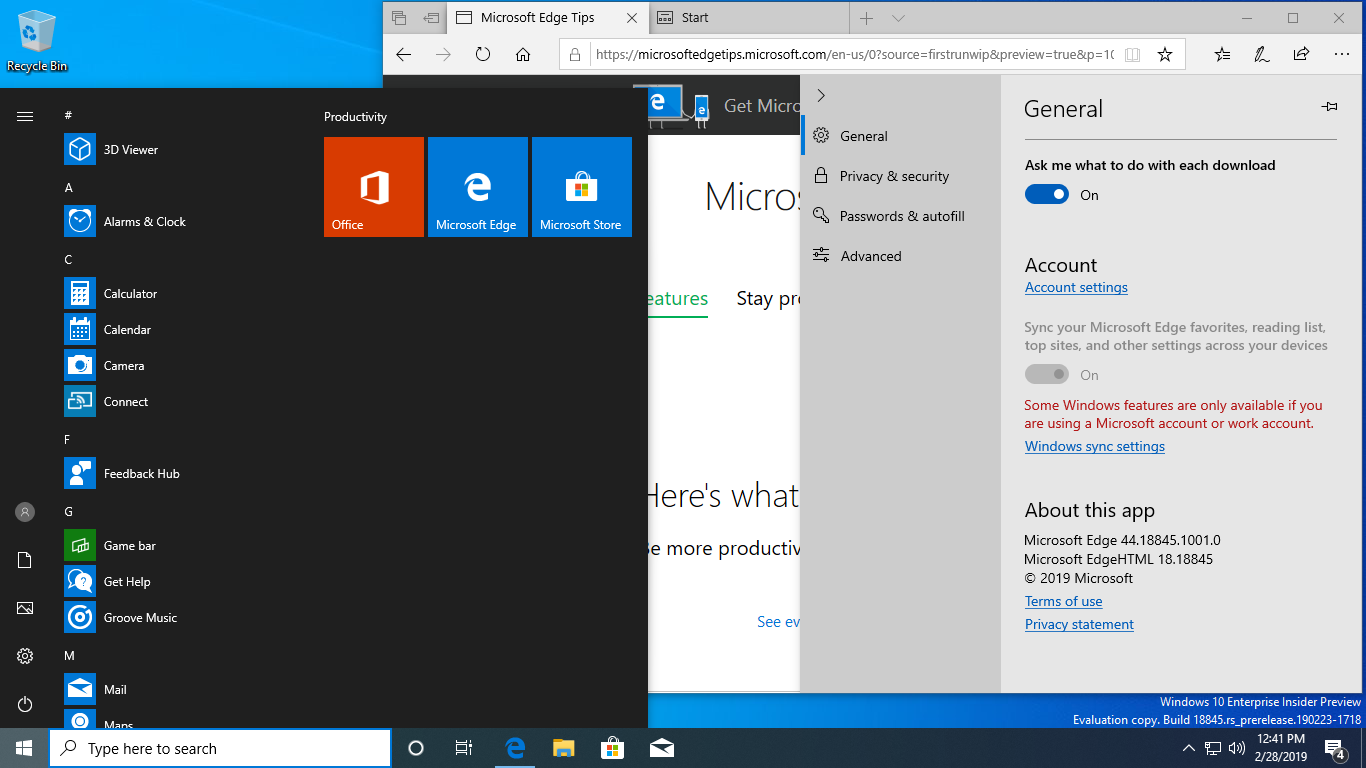Open Microsoft Store from taskbar
Viewport: 1366px width, 768px height.
pyautogui.click(x=612, y=748)
